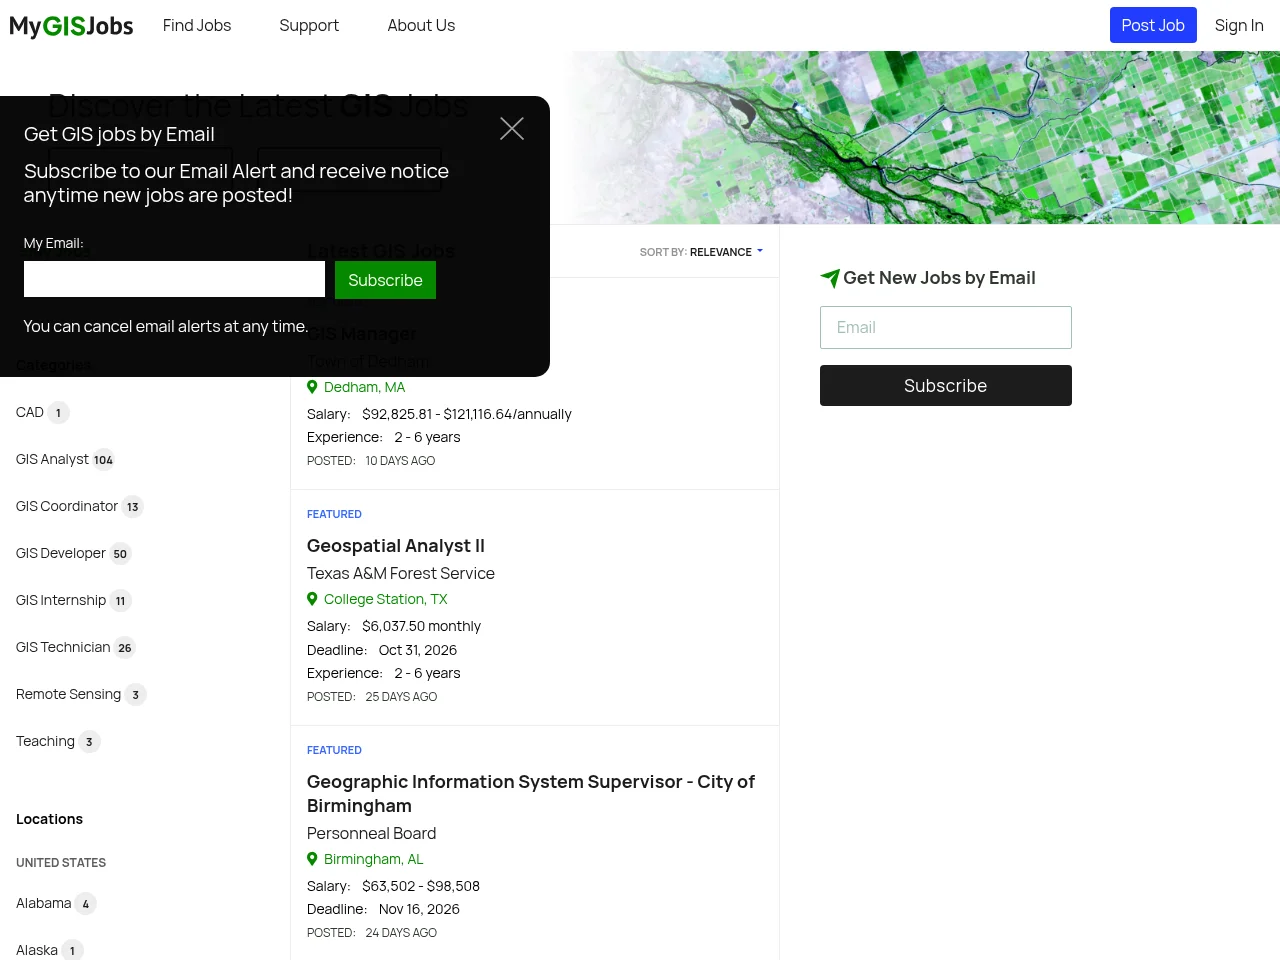Click Sign In
The width and height of the screenshot is (1280, 960).
click(1239, 25)
